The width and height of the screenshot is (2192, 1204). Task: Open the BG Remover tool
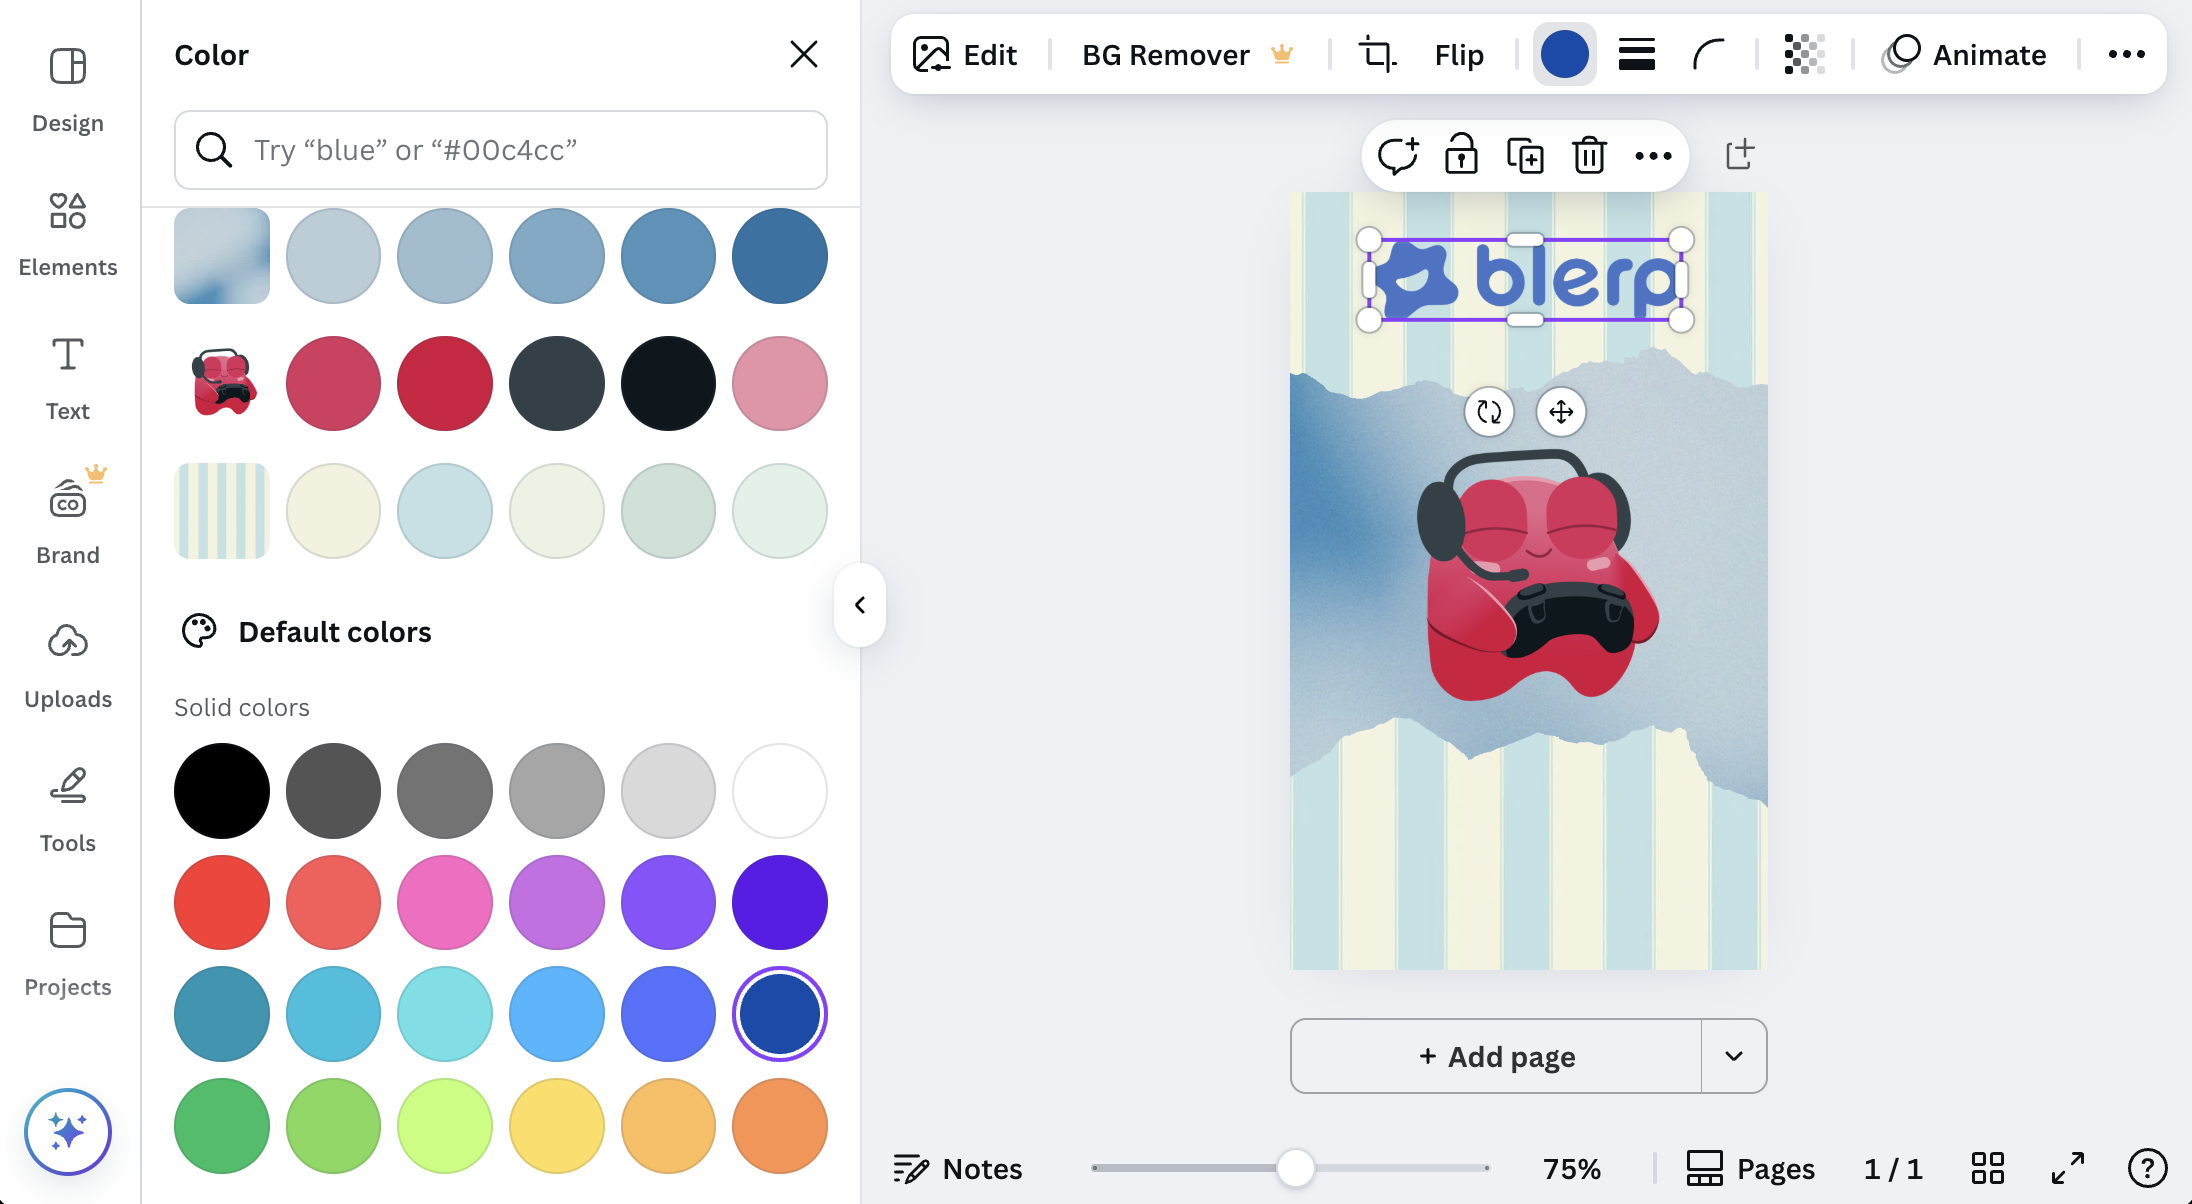[x=1188, y=54]
